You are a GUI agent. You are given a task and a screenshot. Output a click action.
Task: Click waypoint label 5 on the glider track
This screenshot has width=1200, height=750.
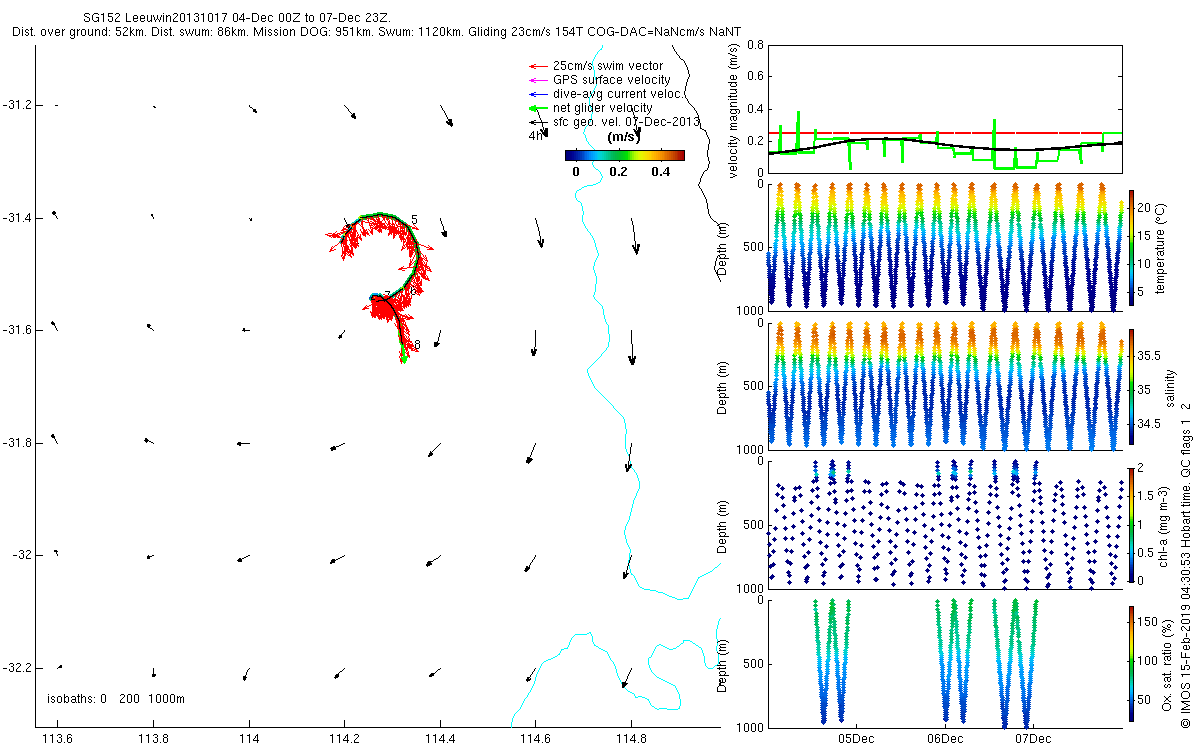[x=413, y=219]
